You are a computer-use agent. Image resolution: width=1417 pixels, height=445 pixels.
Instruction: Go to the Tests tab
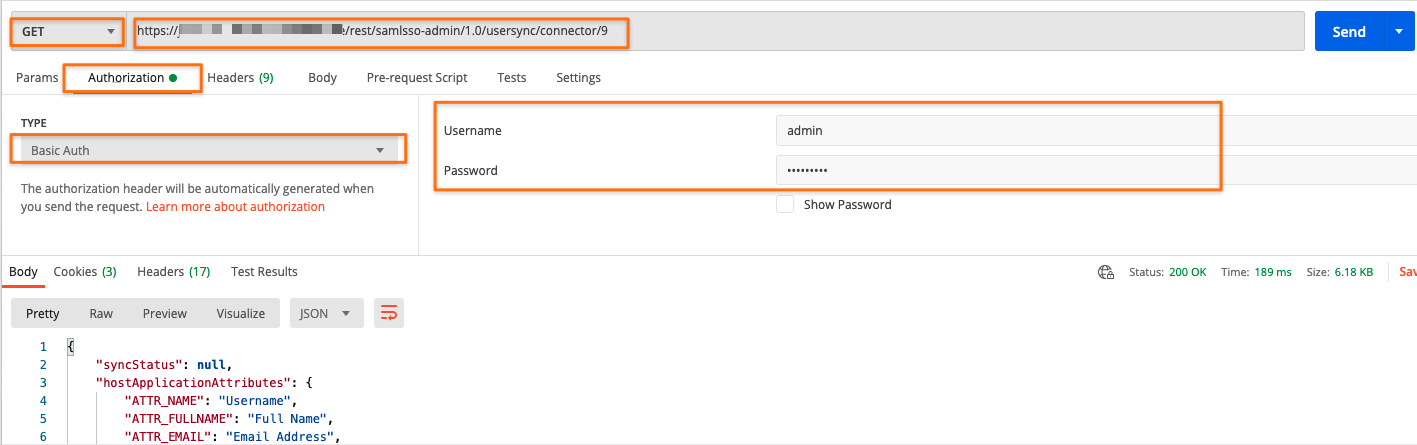coord(511,78)
